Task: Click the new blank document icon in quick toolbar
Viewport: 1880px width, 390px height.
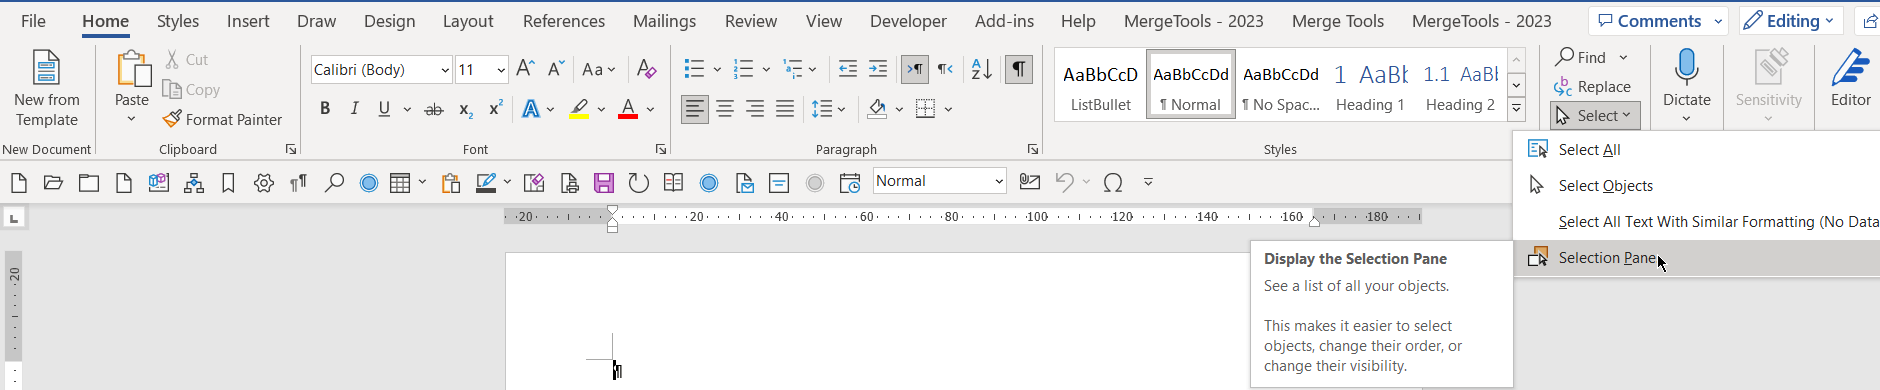Action: [x=19, y=182]
